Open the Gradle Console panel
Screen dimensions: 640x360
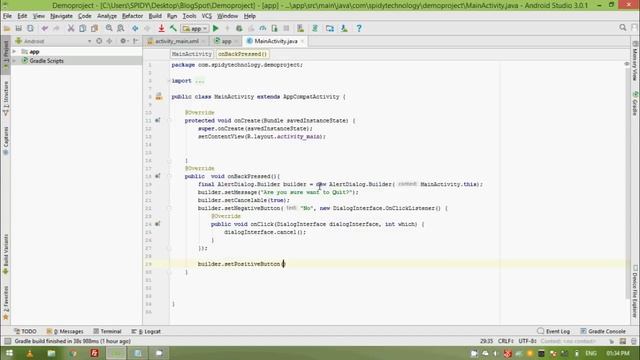tap(603, 331)
